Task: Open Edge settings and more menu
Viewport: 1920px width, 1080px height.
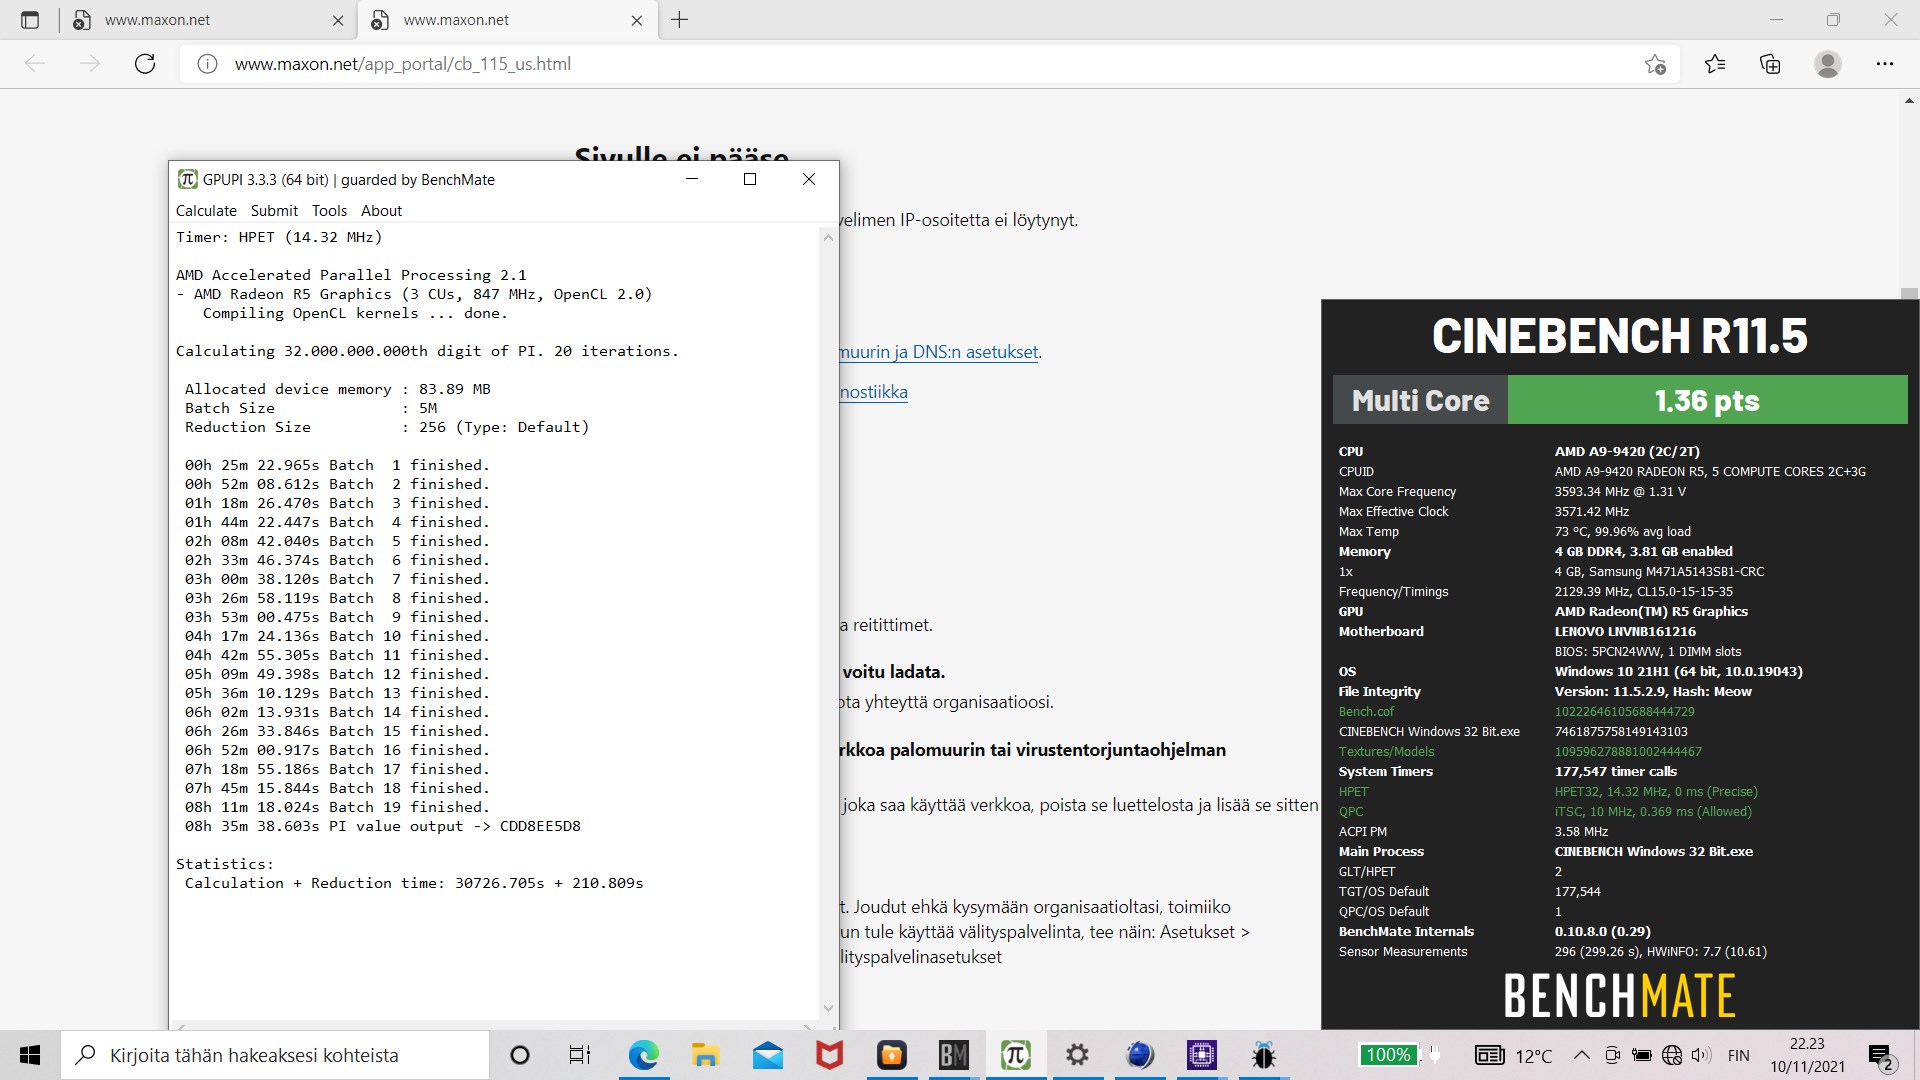Action: [1885, 64]
